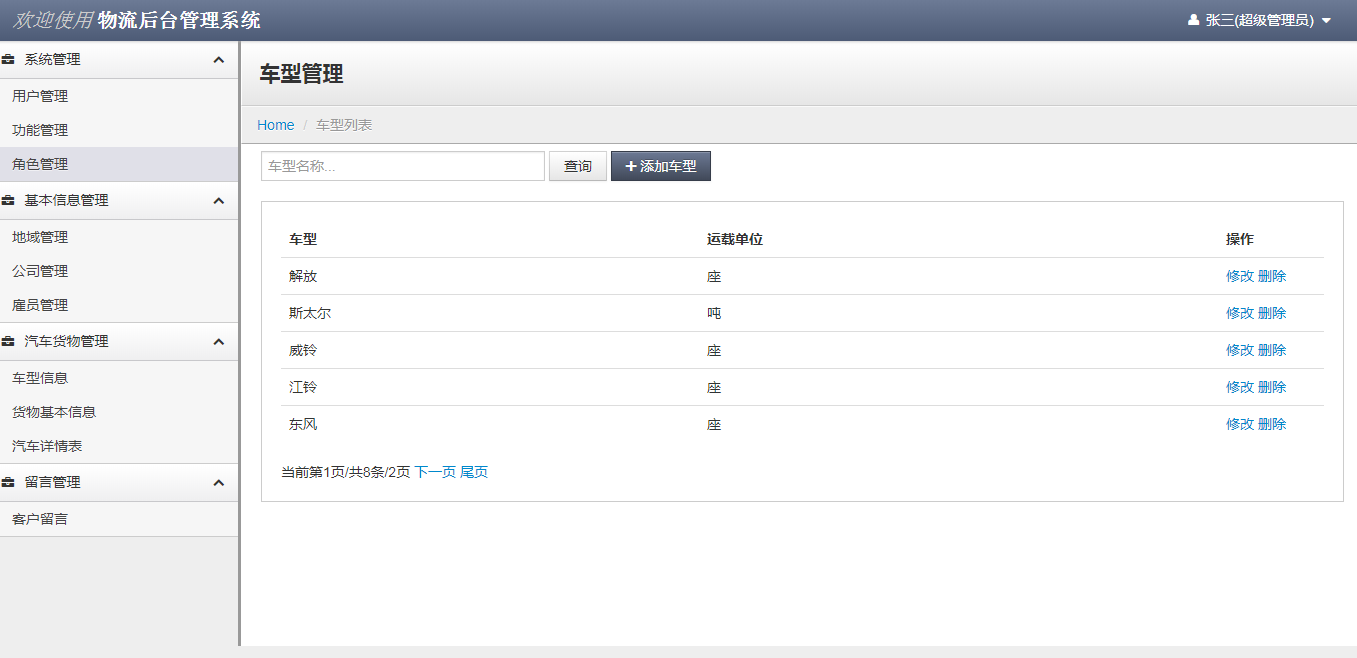This screenshot has height=658, width=1357.
Task: Select 角色管理 menu item
Action: pyautogui.click(x=119, y=164)
